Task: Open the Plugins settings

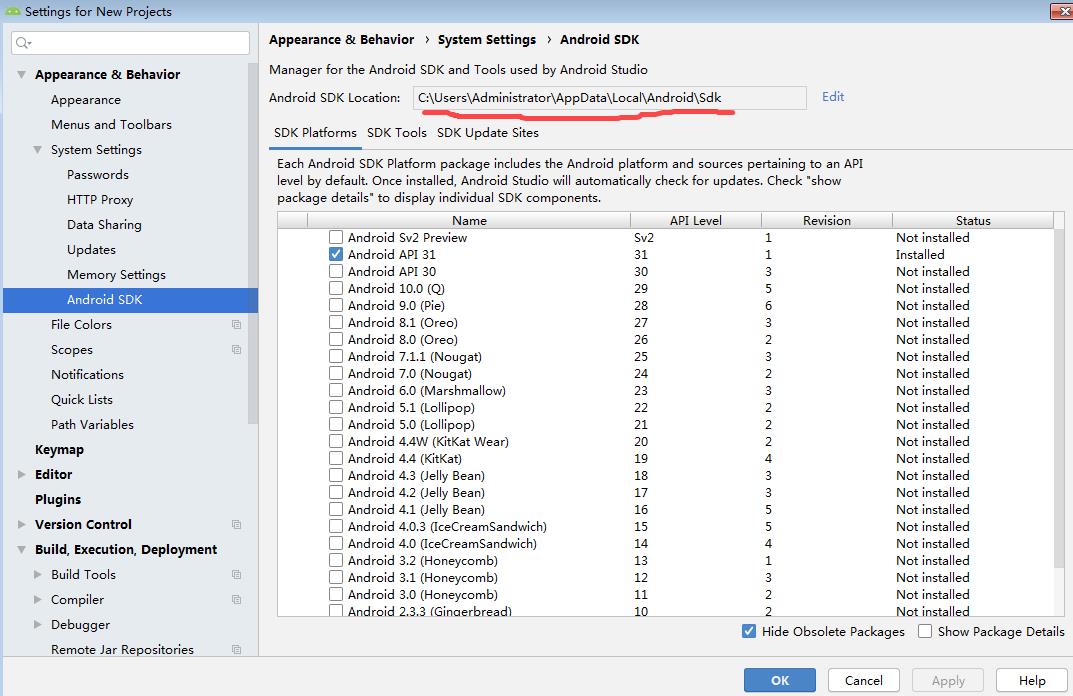Action: click(x=58, y=500)
